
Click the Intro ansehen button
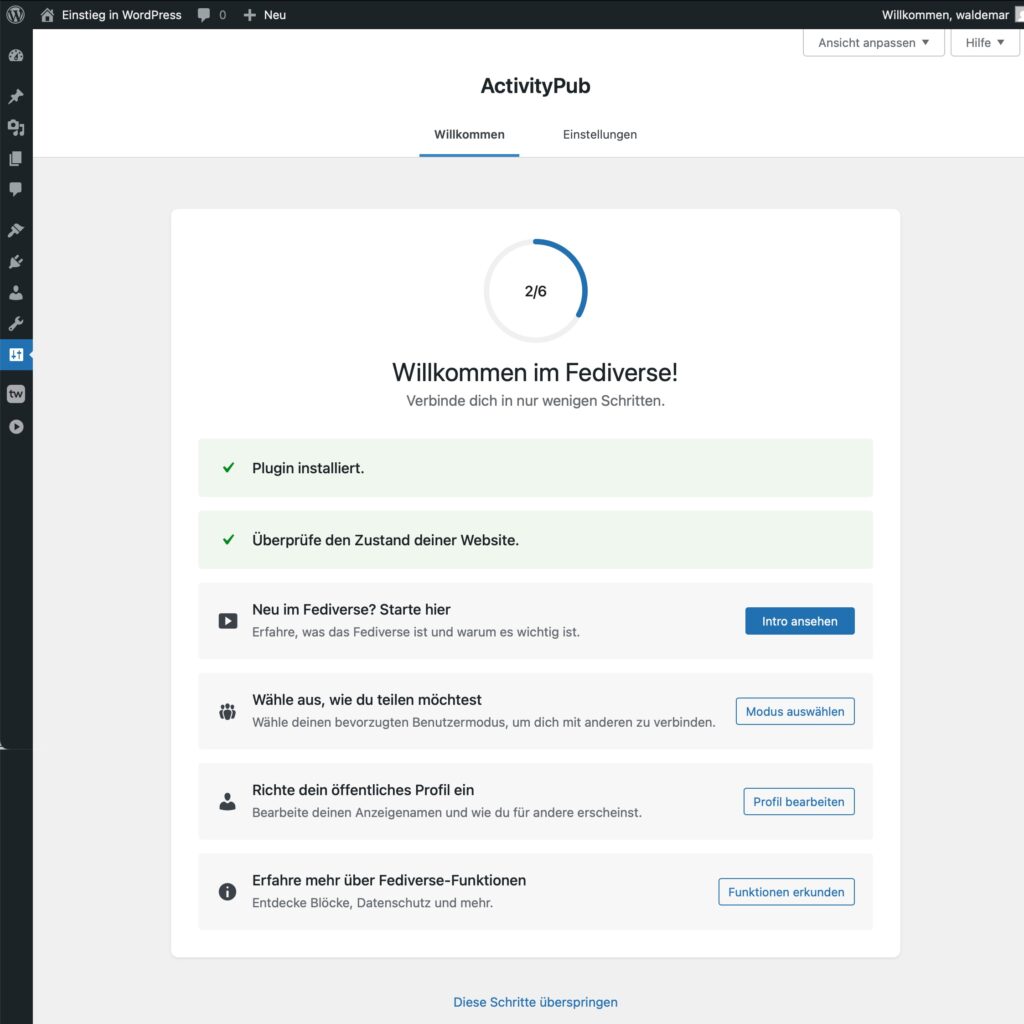(799, 621)
